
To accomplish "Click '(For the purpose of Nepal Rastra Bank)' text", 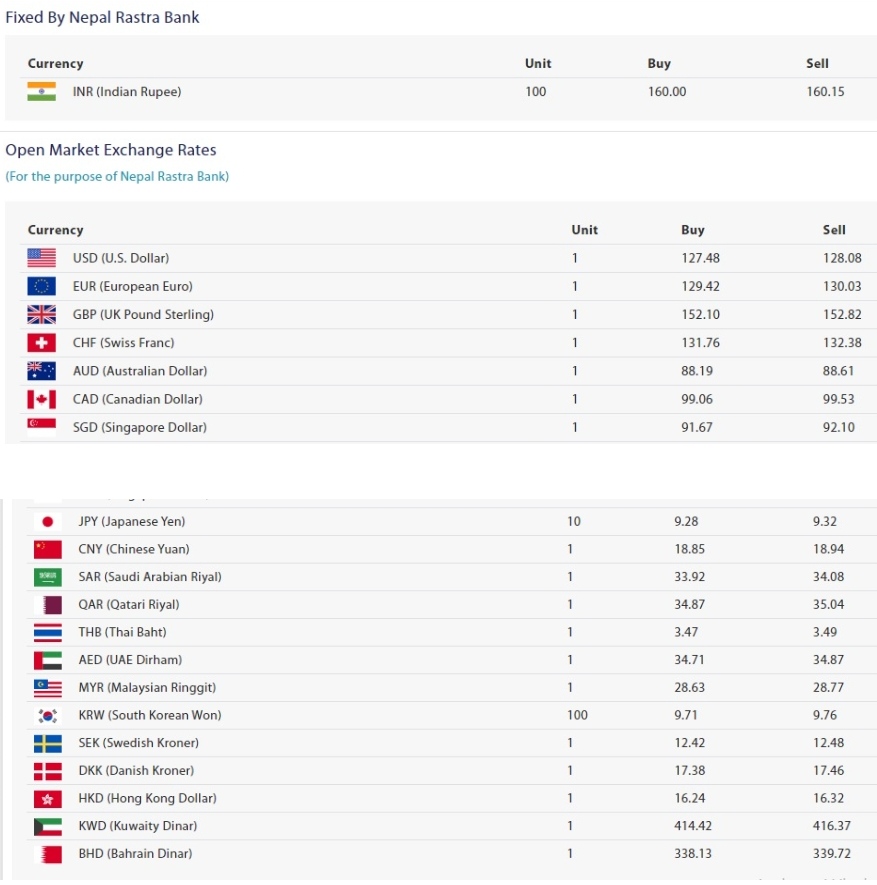I will click(x=117, y=177).
